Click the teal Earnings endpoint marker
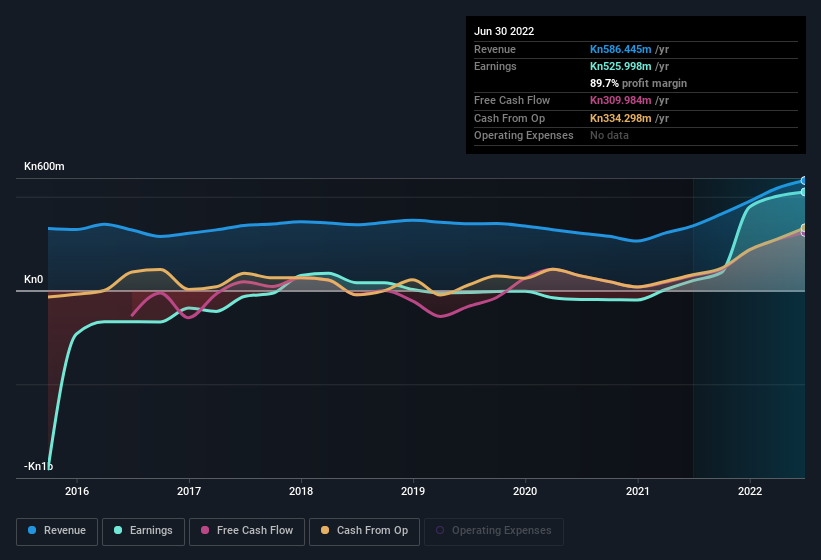821x560 pixels. 804,192
